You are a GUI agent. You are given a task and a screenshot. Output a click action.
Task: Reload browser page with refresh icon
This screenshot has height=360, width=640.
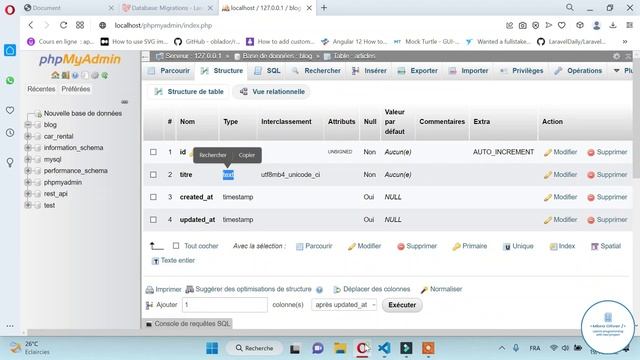[x=63, y=25]
